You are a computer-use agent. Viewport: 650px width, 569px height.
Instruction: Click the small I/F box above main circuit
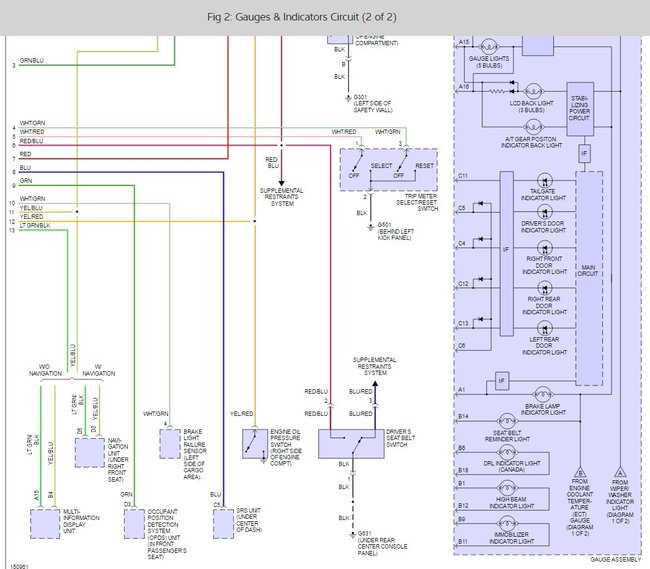pos(584,154)
